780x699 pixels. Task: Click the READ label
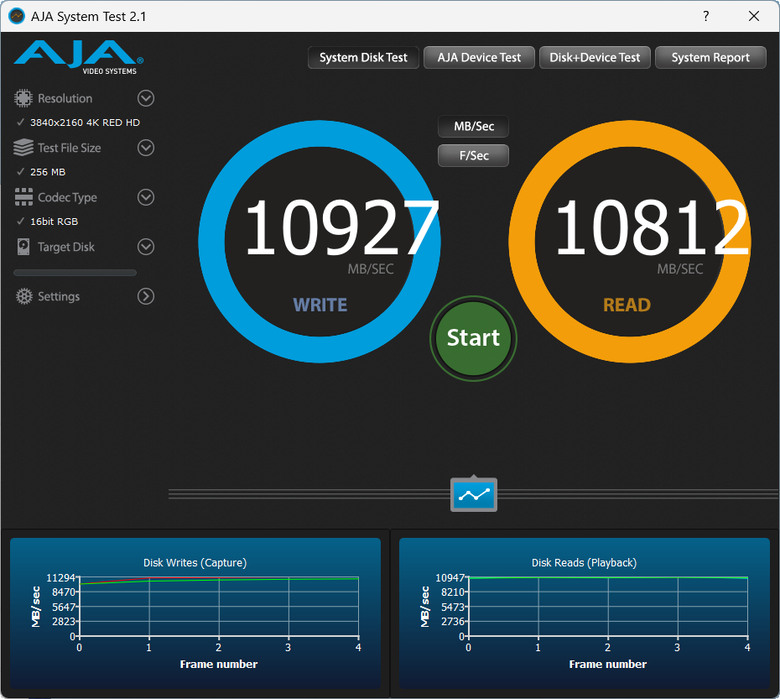click(x=627, y=305)
